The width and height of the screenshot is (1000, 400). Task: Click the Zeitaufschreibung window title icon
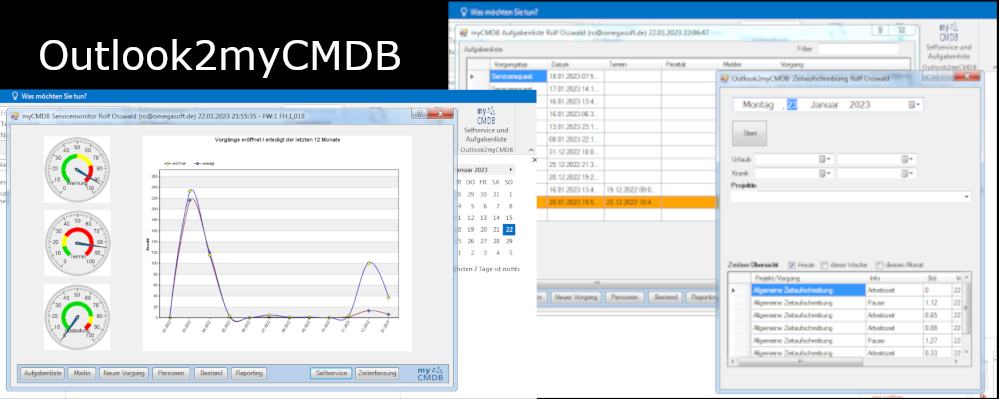point(724,78)
